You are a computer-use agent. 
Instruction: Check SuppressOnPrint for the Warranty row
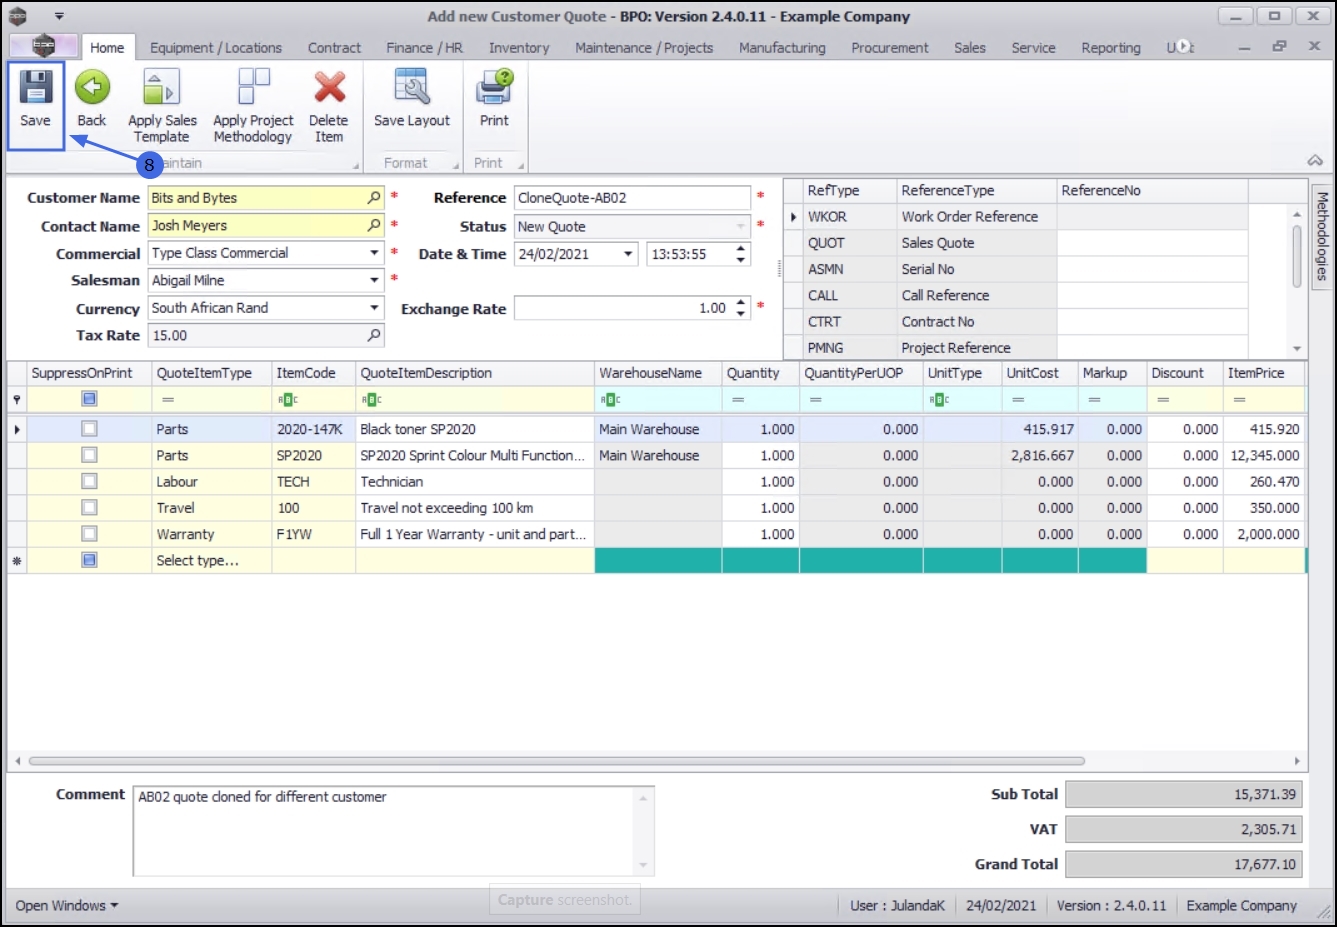click(89, 534)
